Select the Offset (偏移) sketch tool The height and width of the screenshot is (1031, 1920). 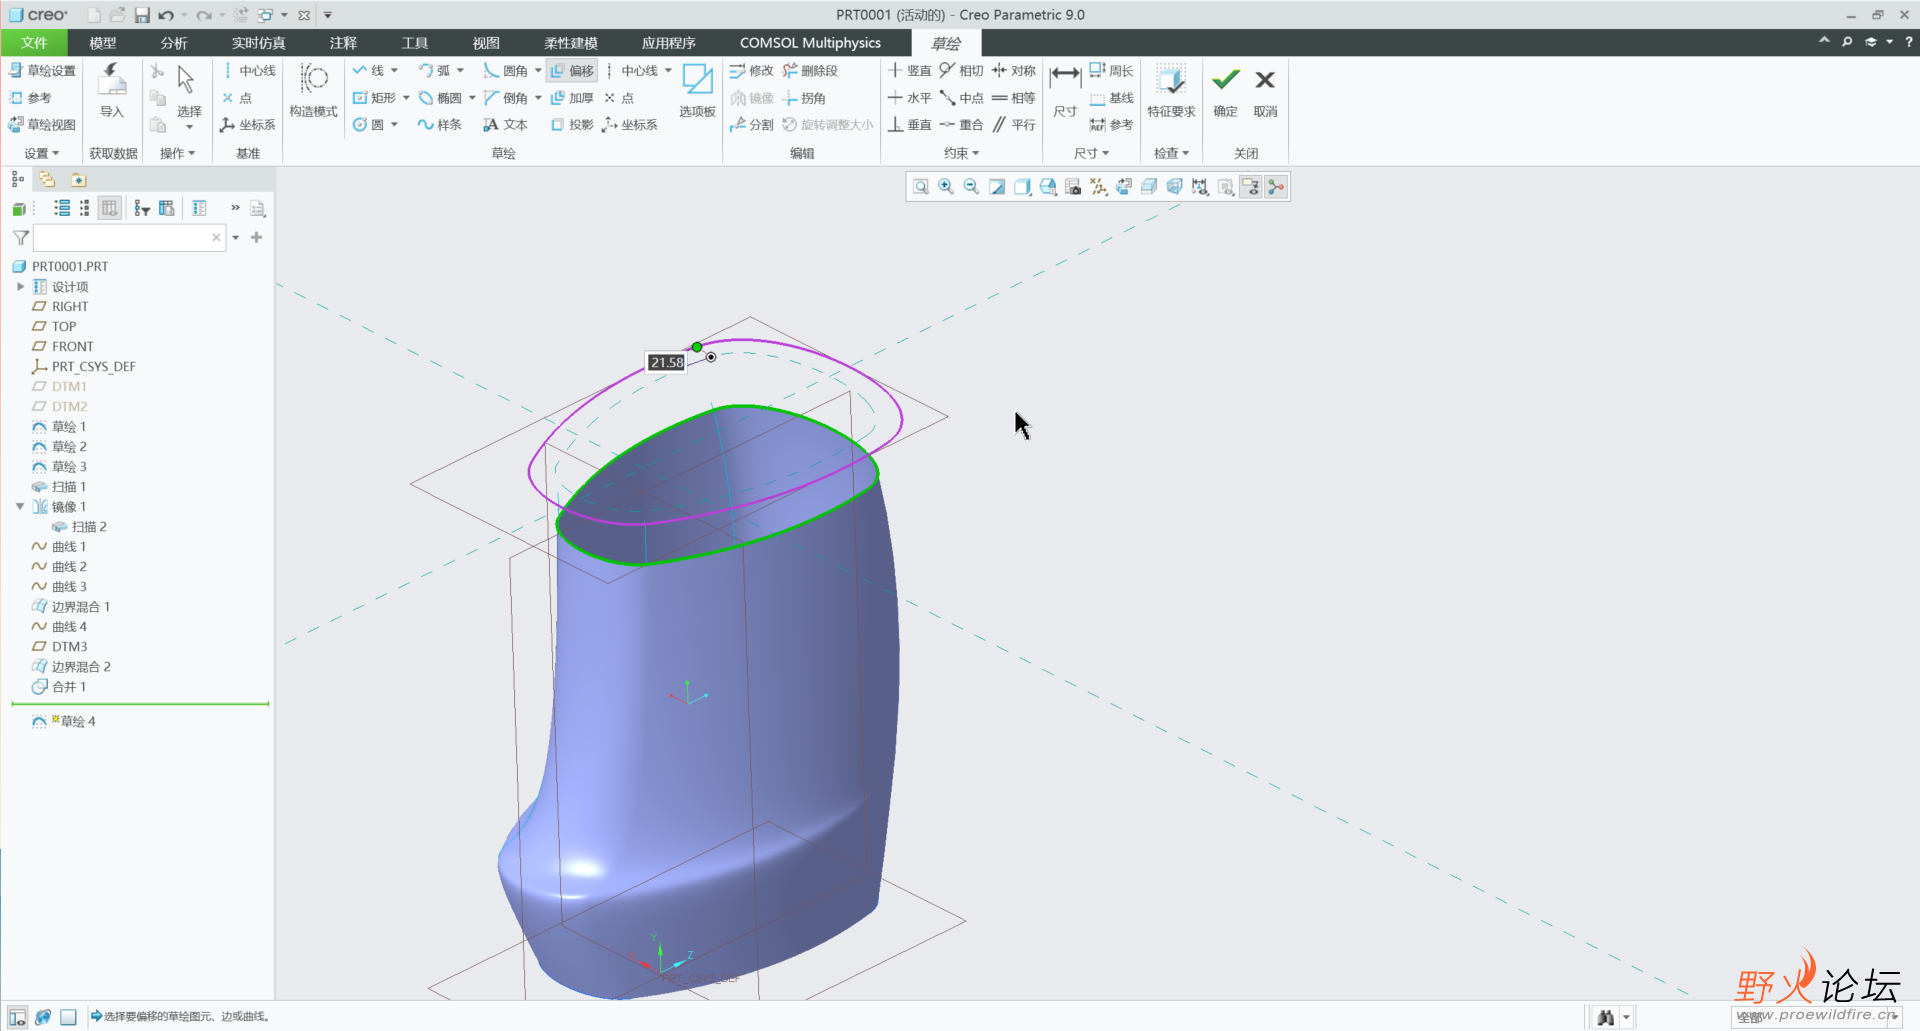click(572, 71)
